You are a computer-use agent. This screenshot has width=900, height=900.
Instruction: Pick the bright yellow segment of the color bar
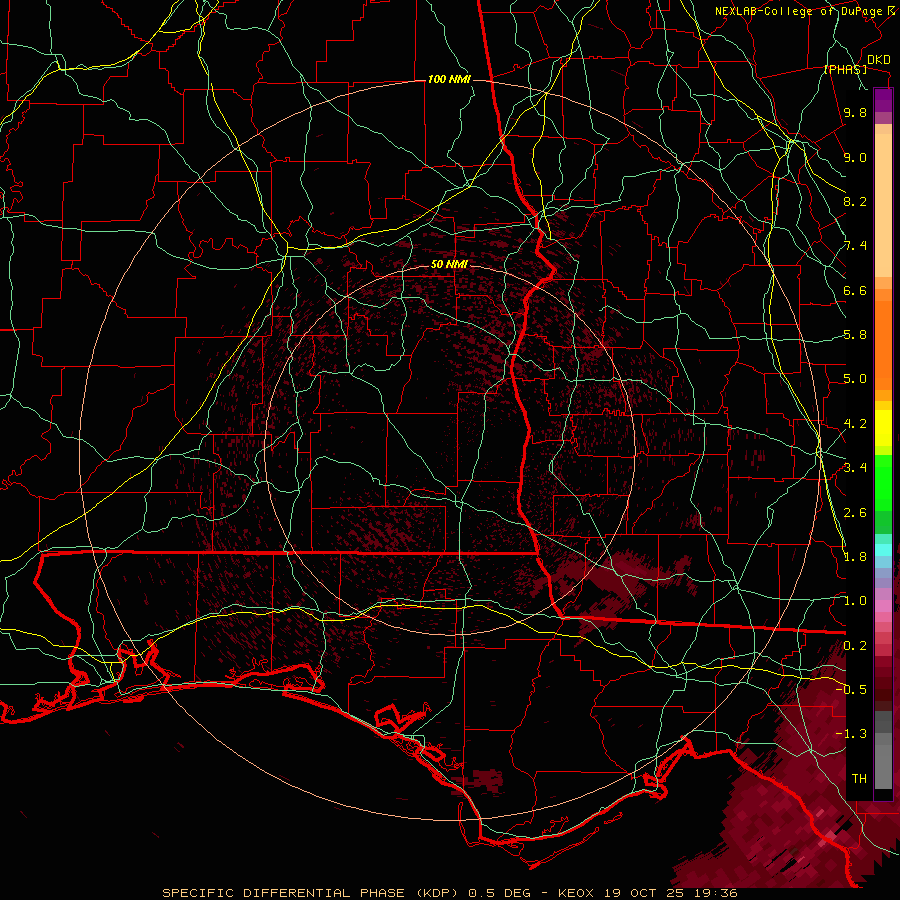[883, 428]
